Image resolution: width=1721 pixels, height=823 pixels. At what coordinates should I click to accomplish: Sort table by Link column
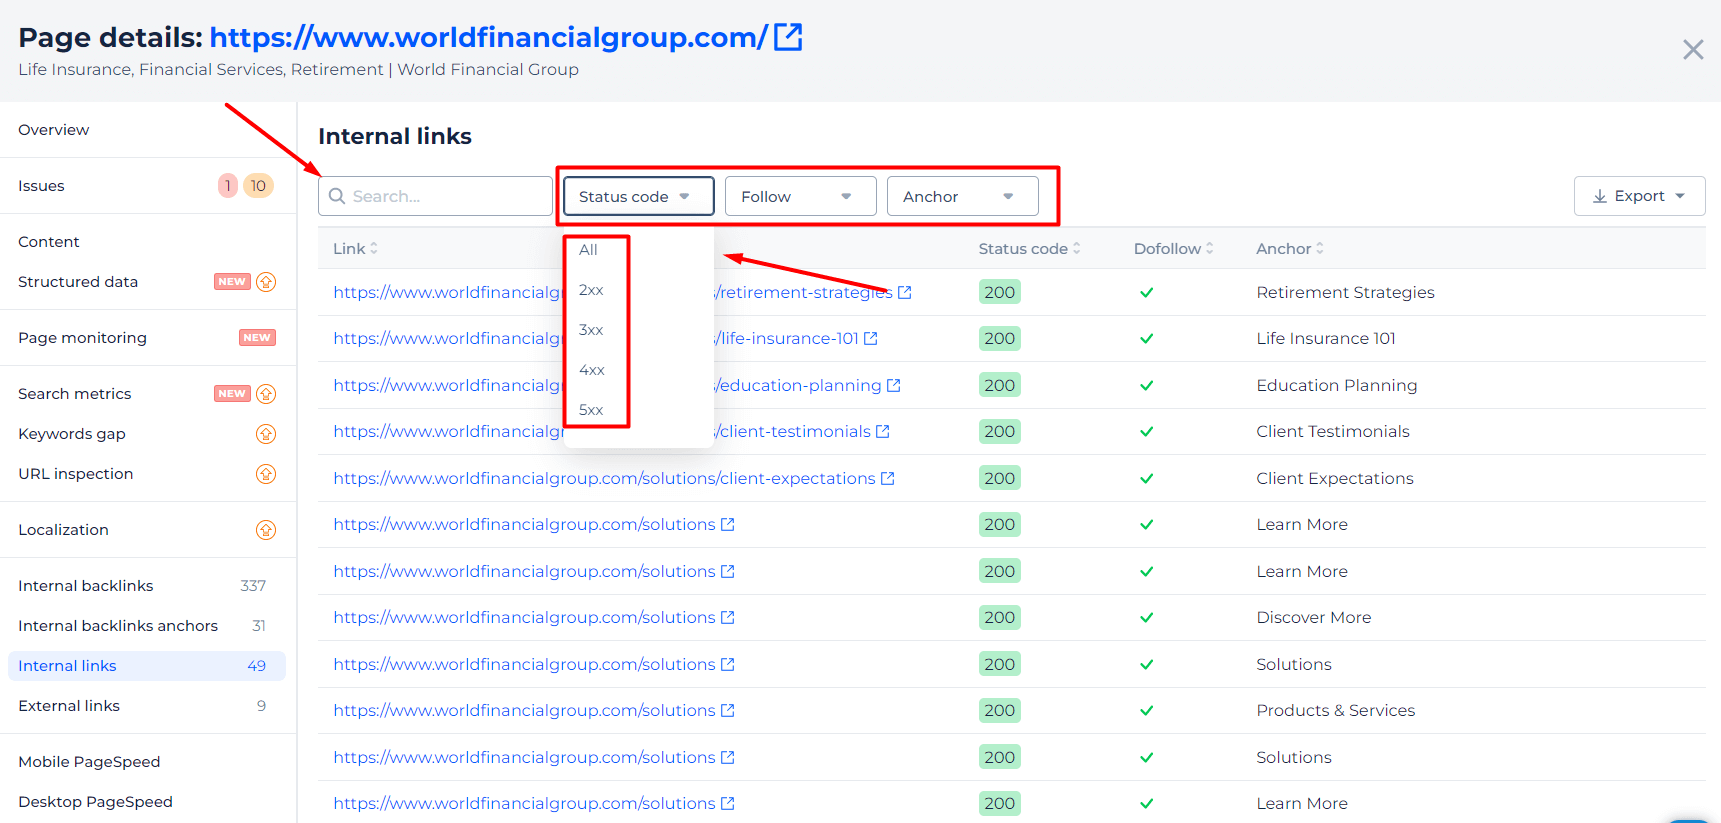[x=356, y=248]
